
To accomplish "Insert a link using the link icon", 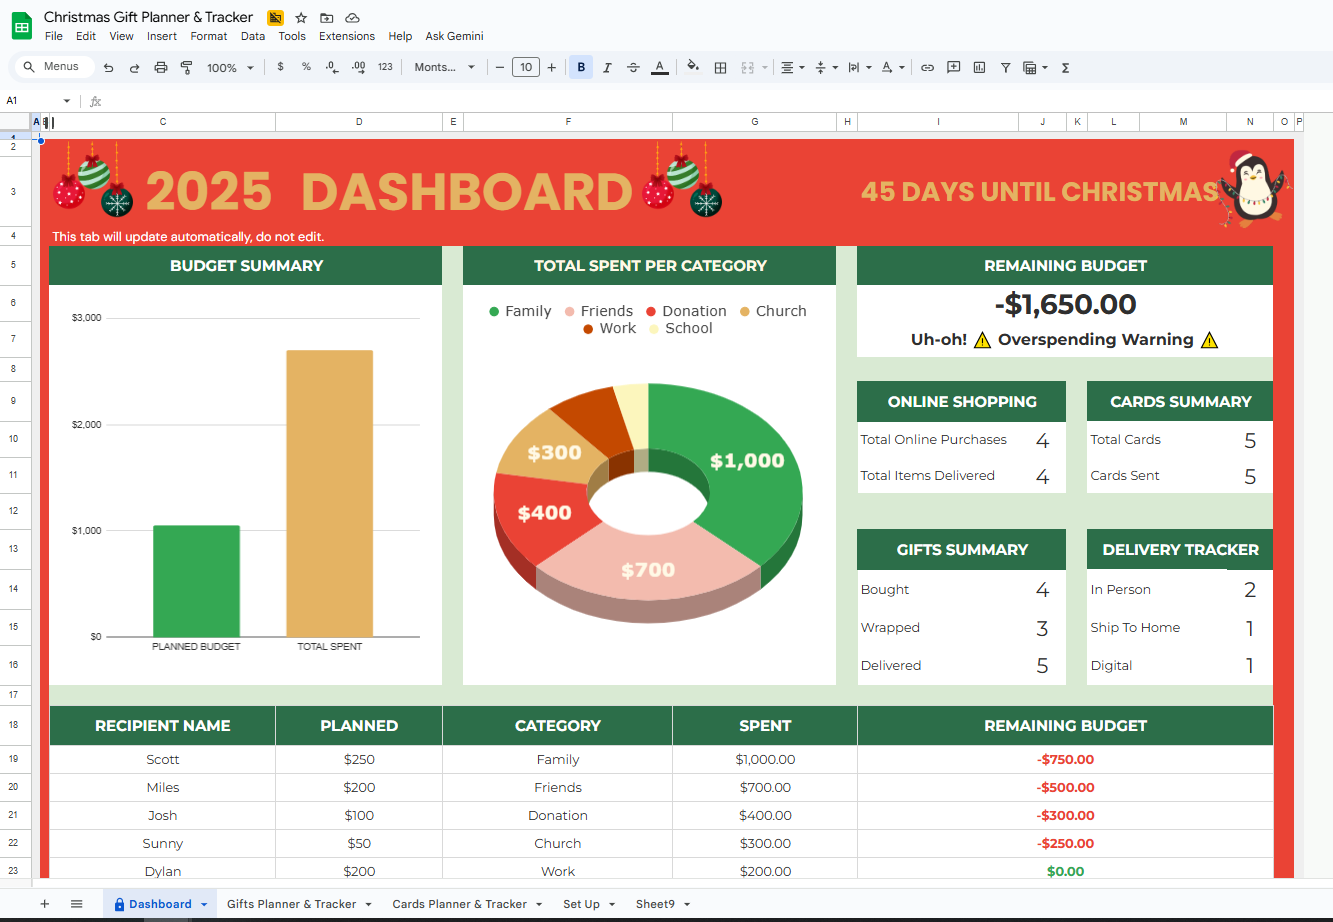I will click(927, 68).
